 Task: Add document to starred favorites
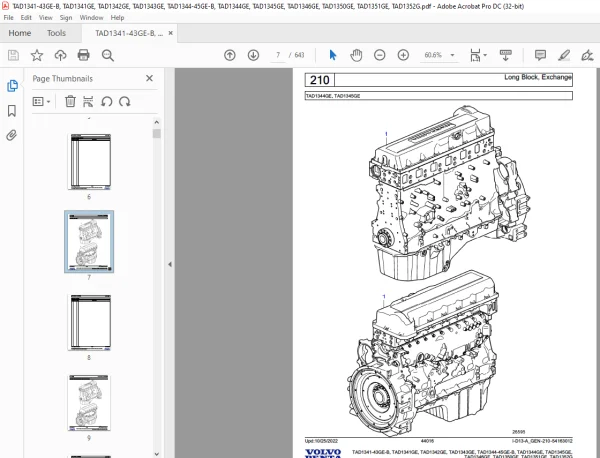pos(37,55)
